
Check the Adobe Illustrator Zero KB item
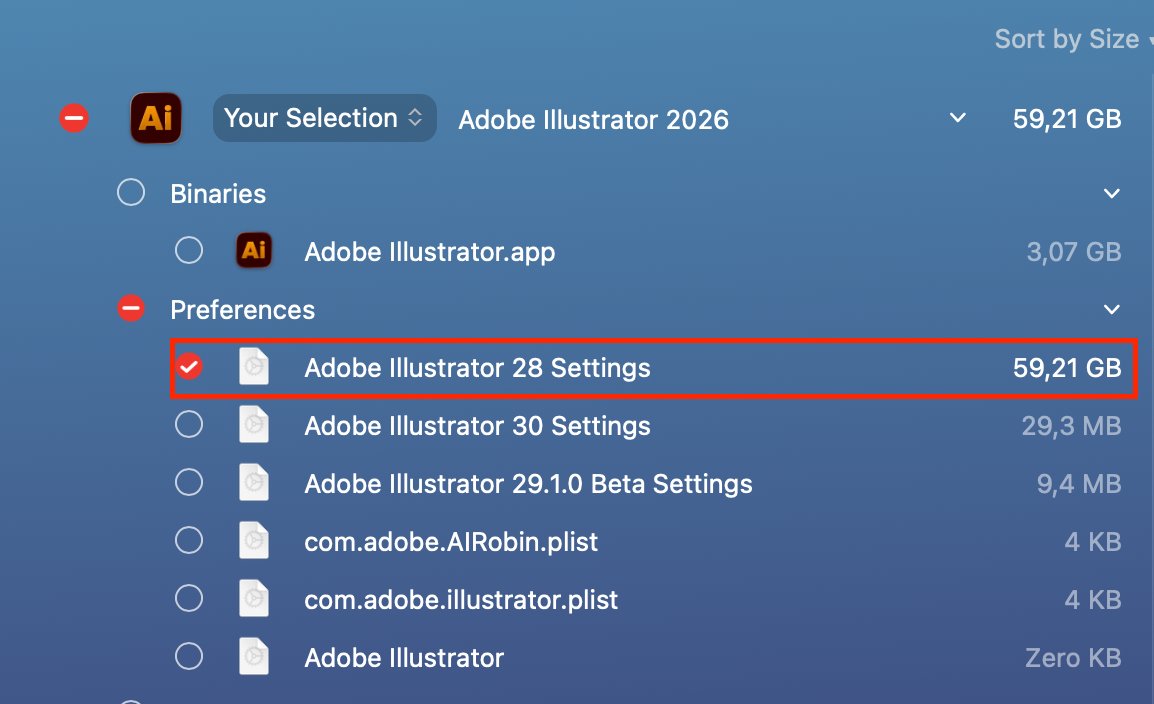[189, 656]
